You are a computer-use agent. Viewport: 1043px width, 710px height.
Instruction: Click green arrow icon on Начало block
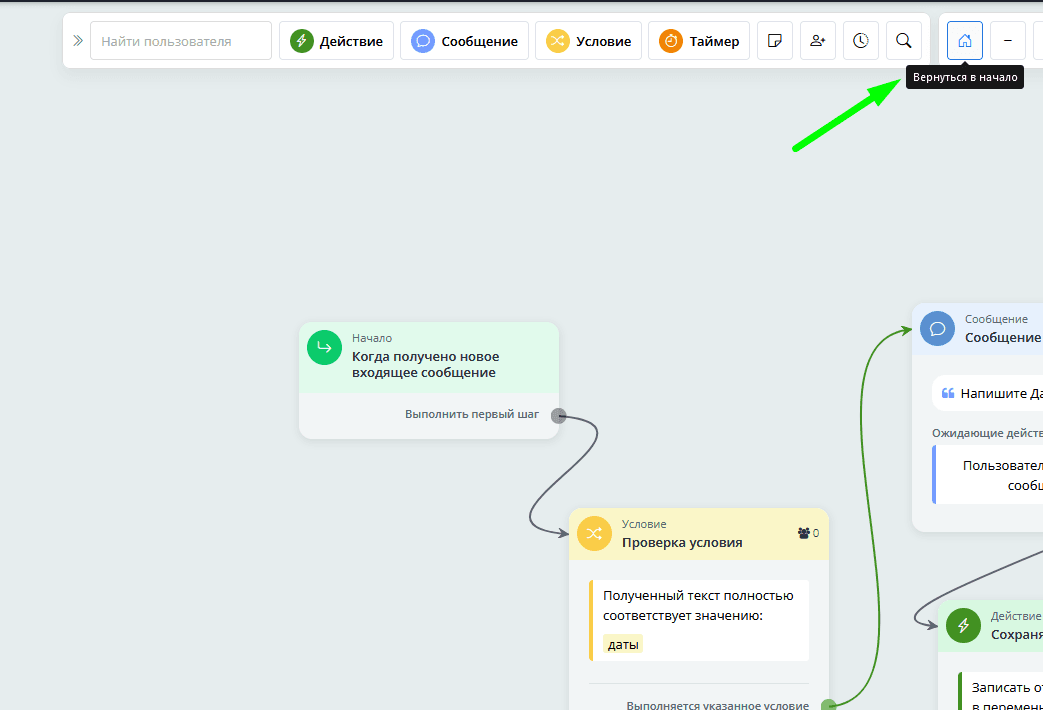pyautogui.click(x=324, y=348)
